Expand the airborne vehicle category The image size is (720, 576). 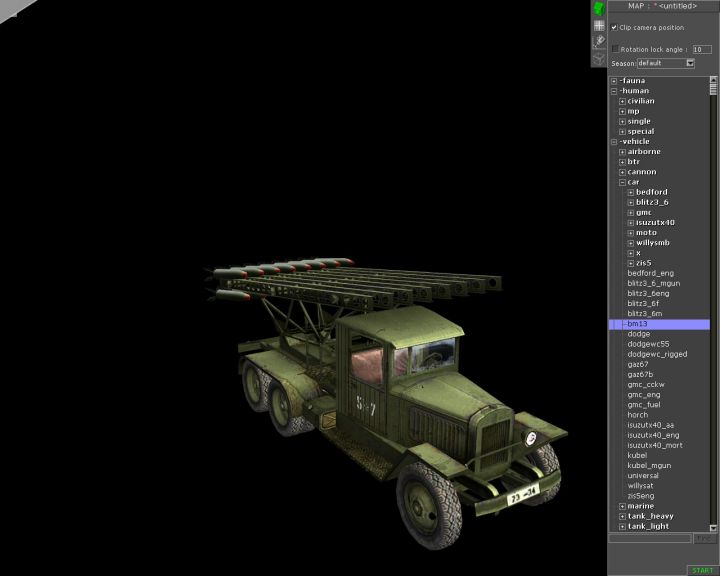click(x=622, y=152)
